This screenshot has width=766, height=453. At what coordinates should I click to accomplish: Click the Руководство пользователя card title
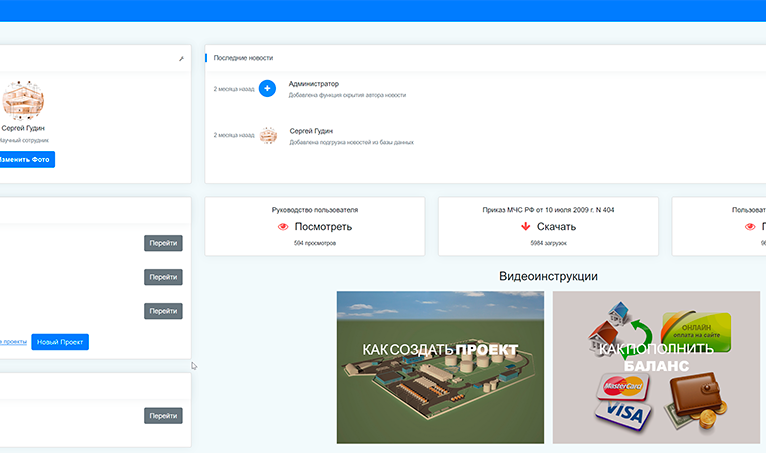pos(315,210)
